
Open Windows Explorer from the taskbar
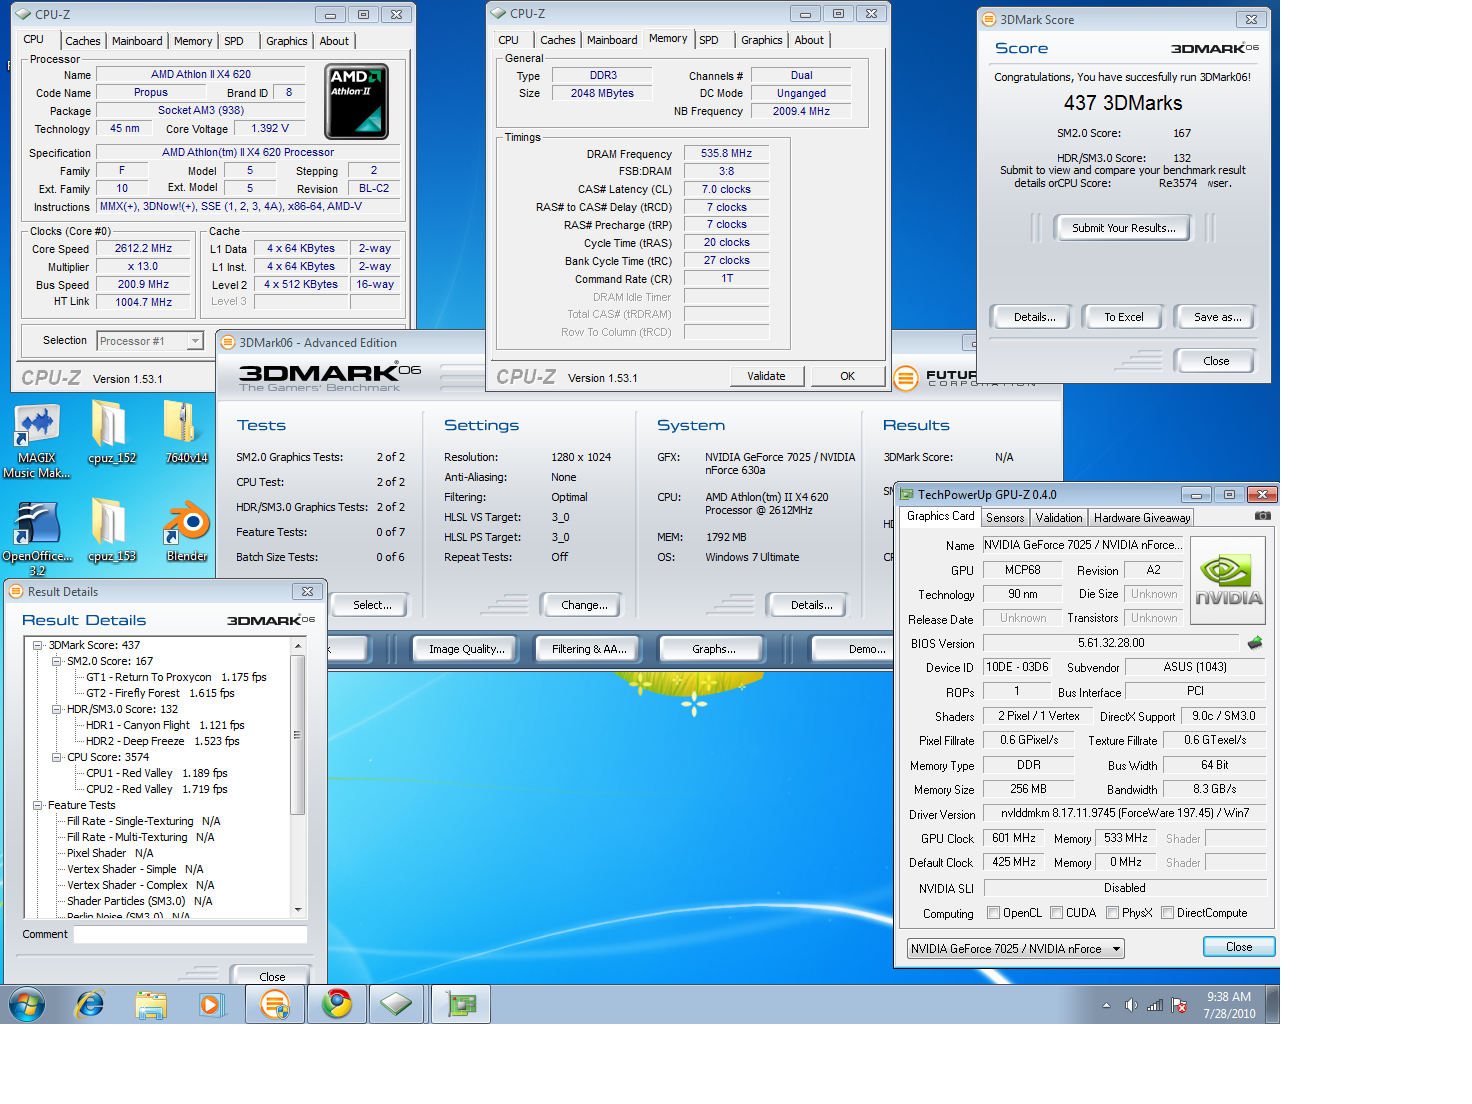(x=151, y=1004)
